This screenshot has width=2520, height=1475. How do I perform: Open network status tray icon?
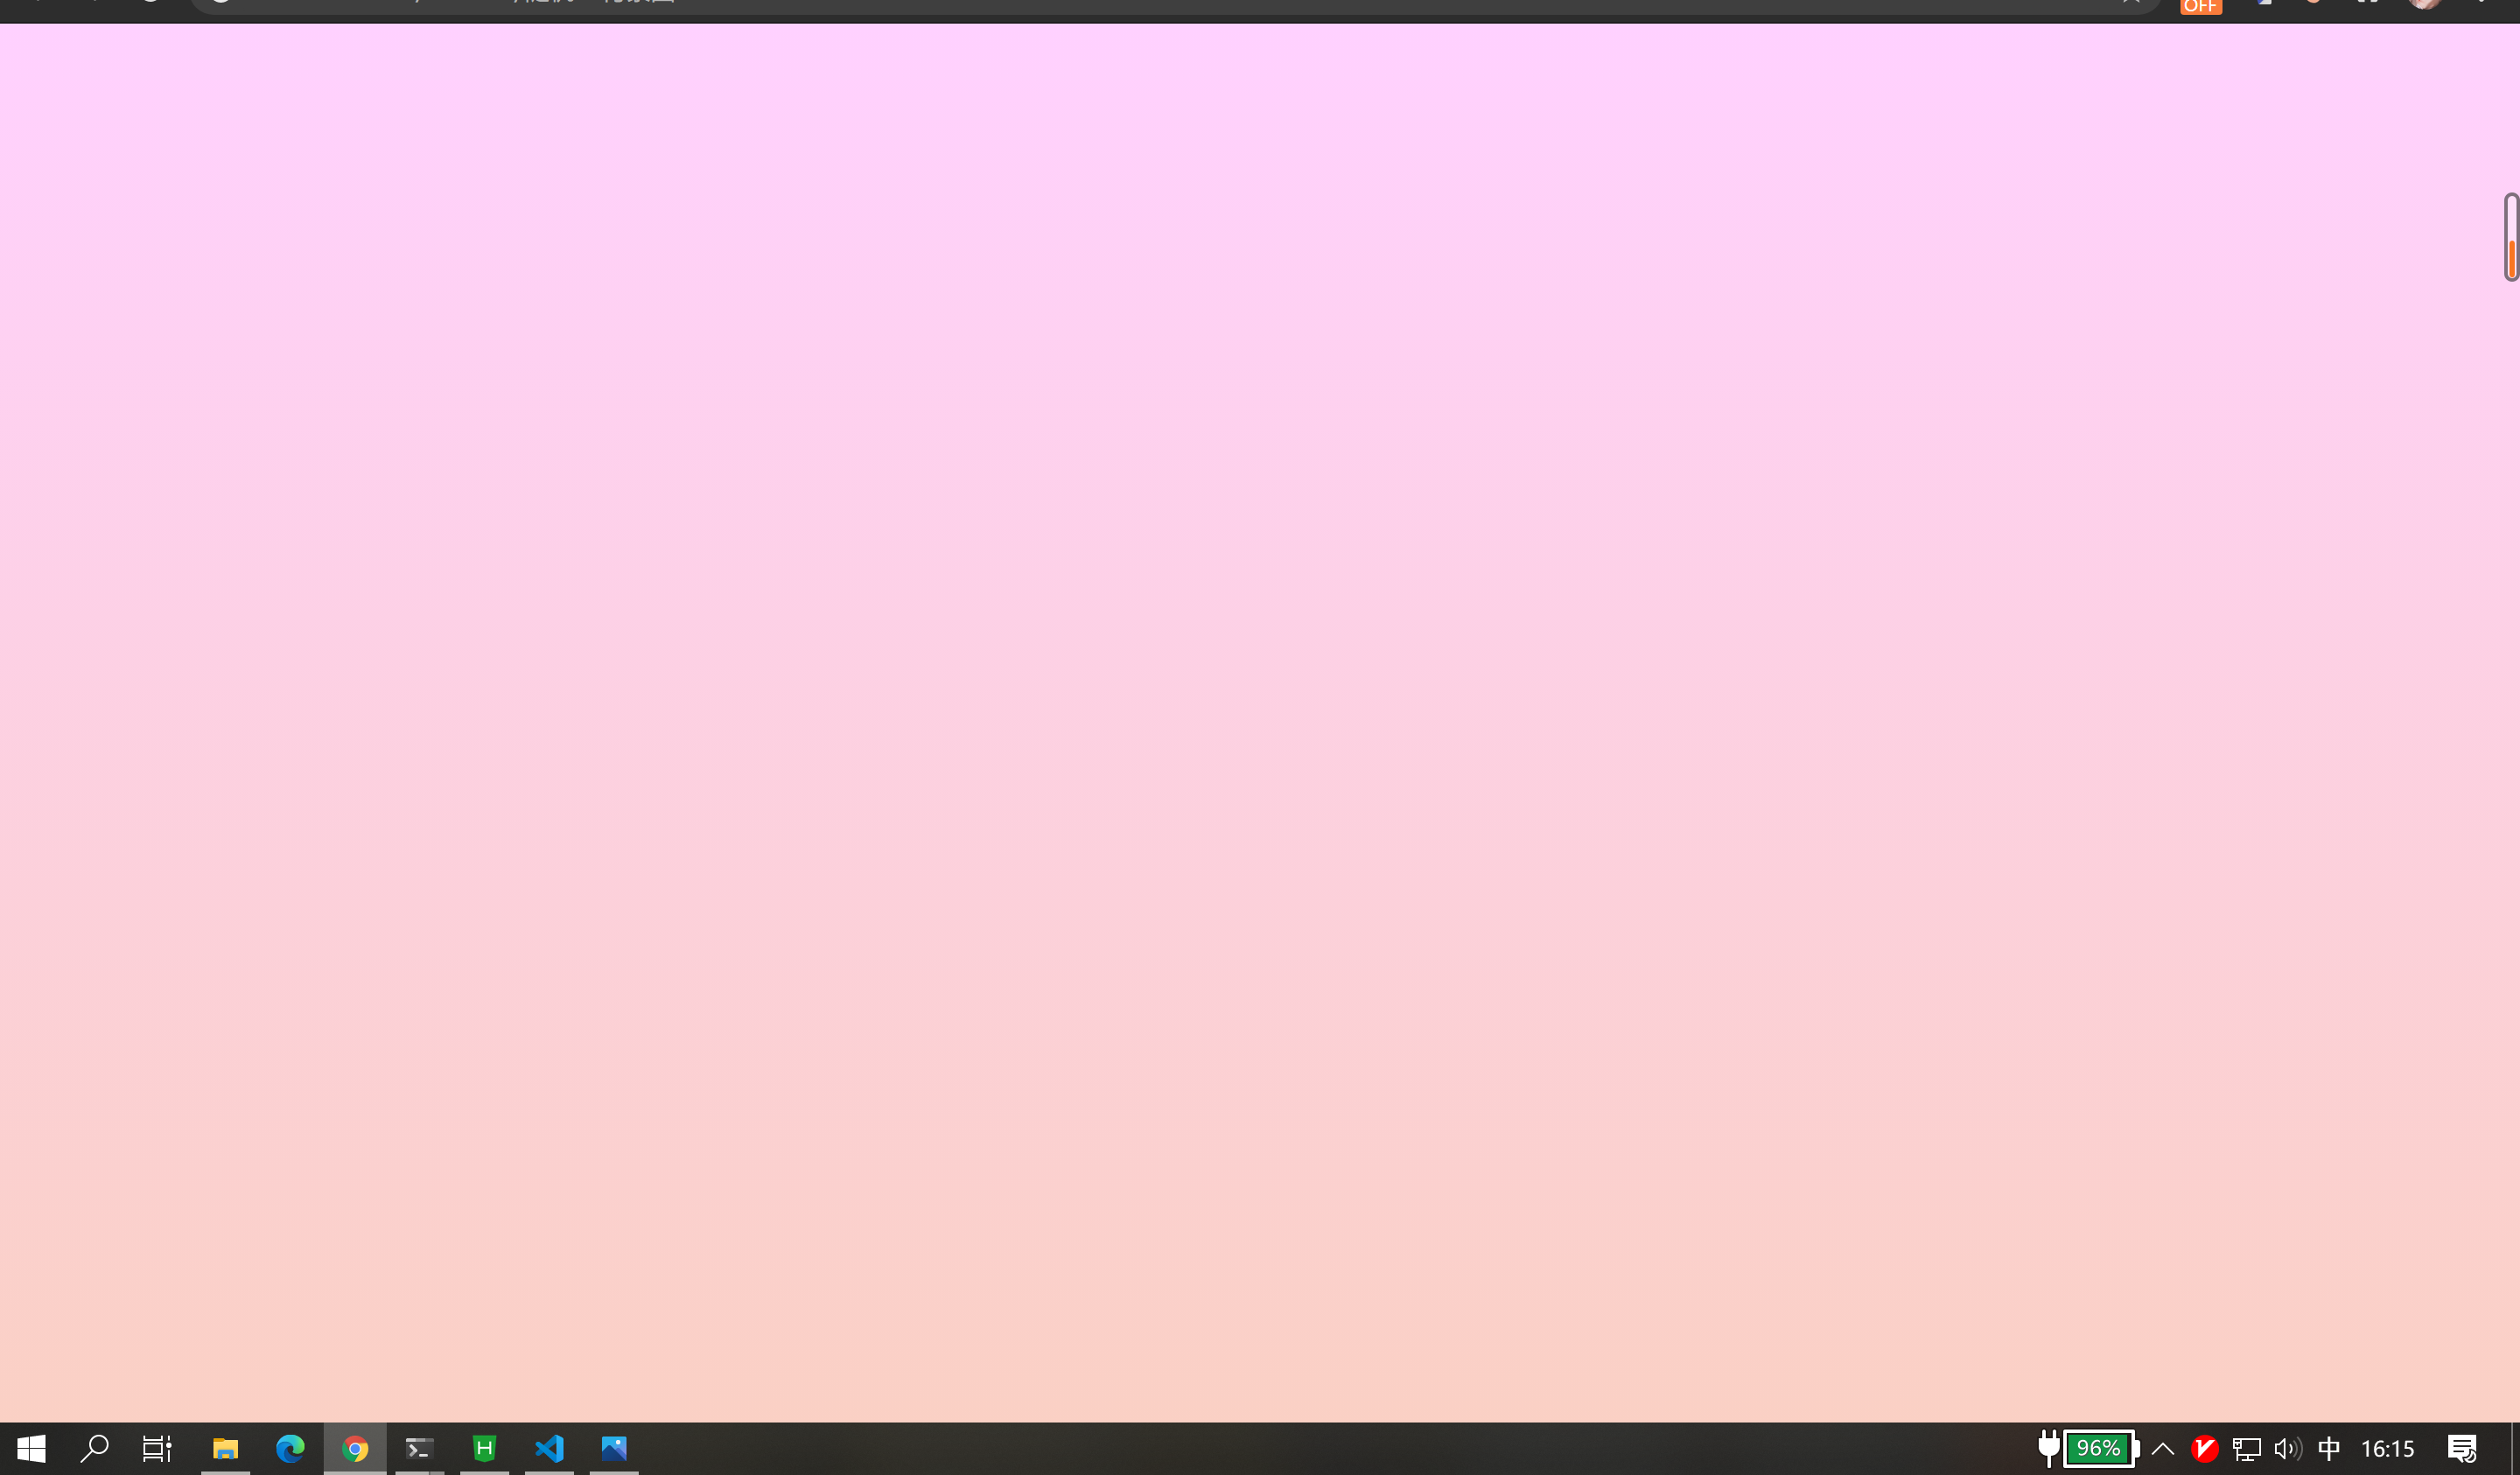click(x=2246, y=1448)
